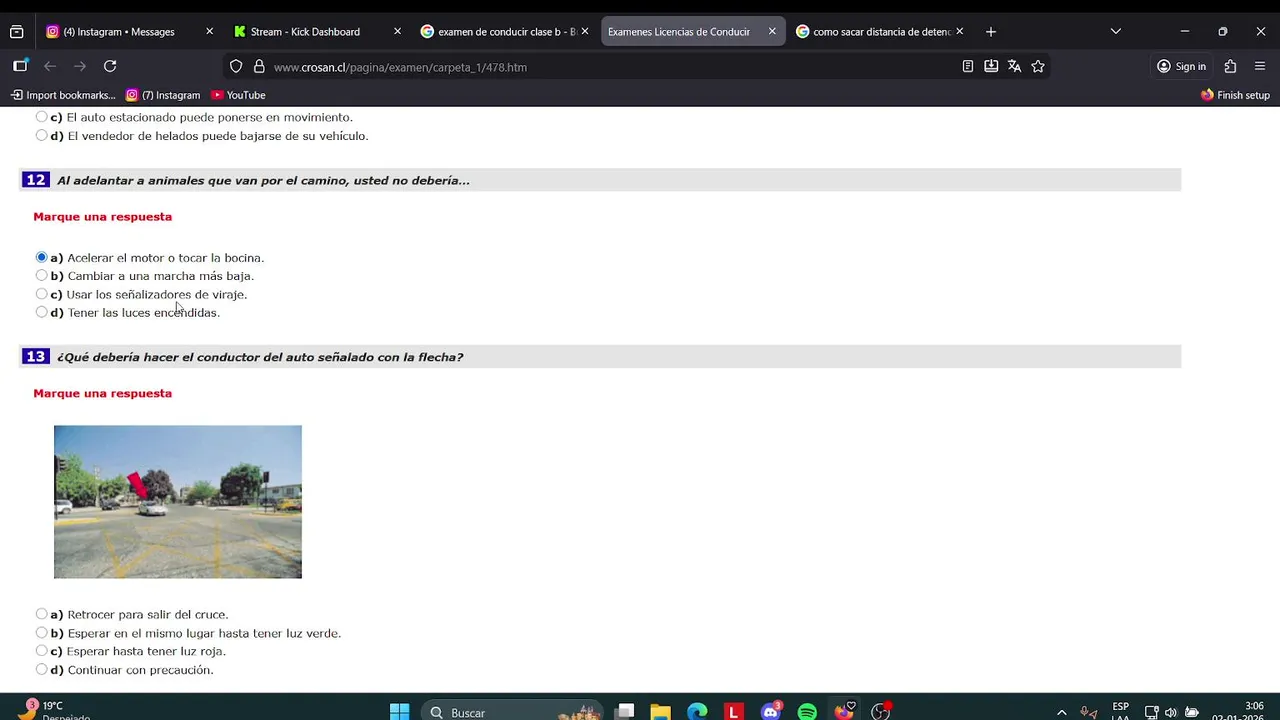The width and height of the screenshot is (1280, 720).
Task: Open Firefox from the taskbar
Action: (x=844, y=712)
